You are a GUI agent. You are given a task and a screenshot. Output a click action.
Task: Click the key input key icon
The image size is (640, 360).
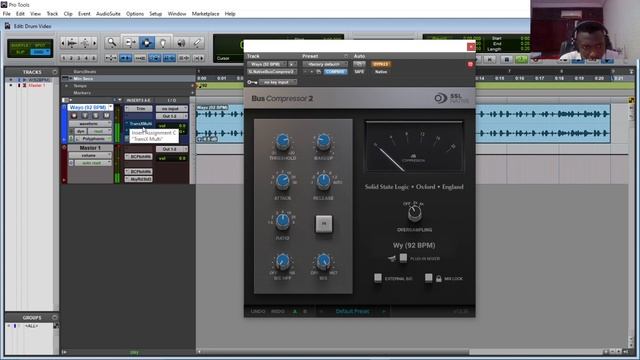coord(252,82)
